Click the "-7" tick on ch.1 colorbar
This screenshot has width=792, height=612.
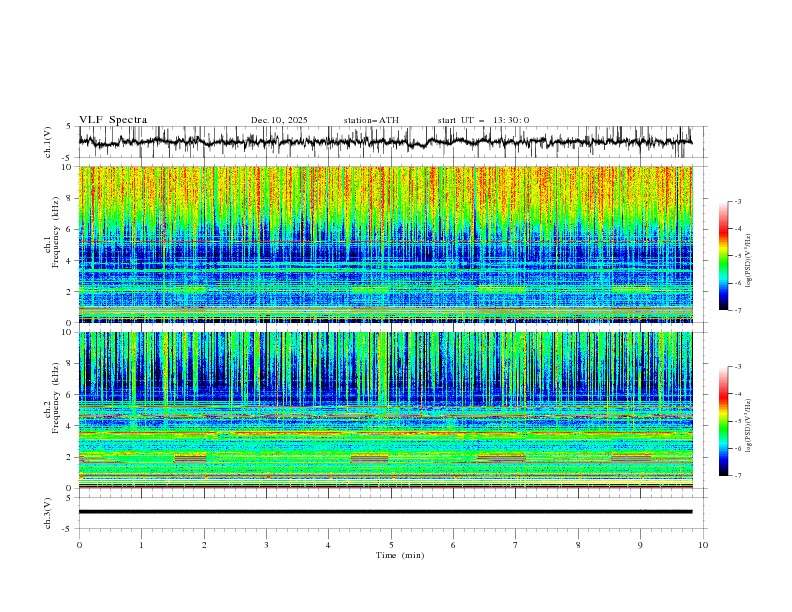(737, 311)
